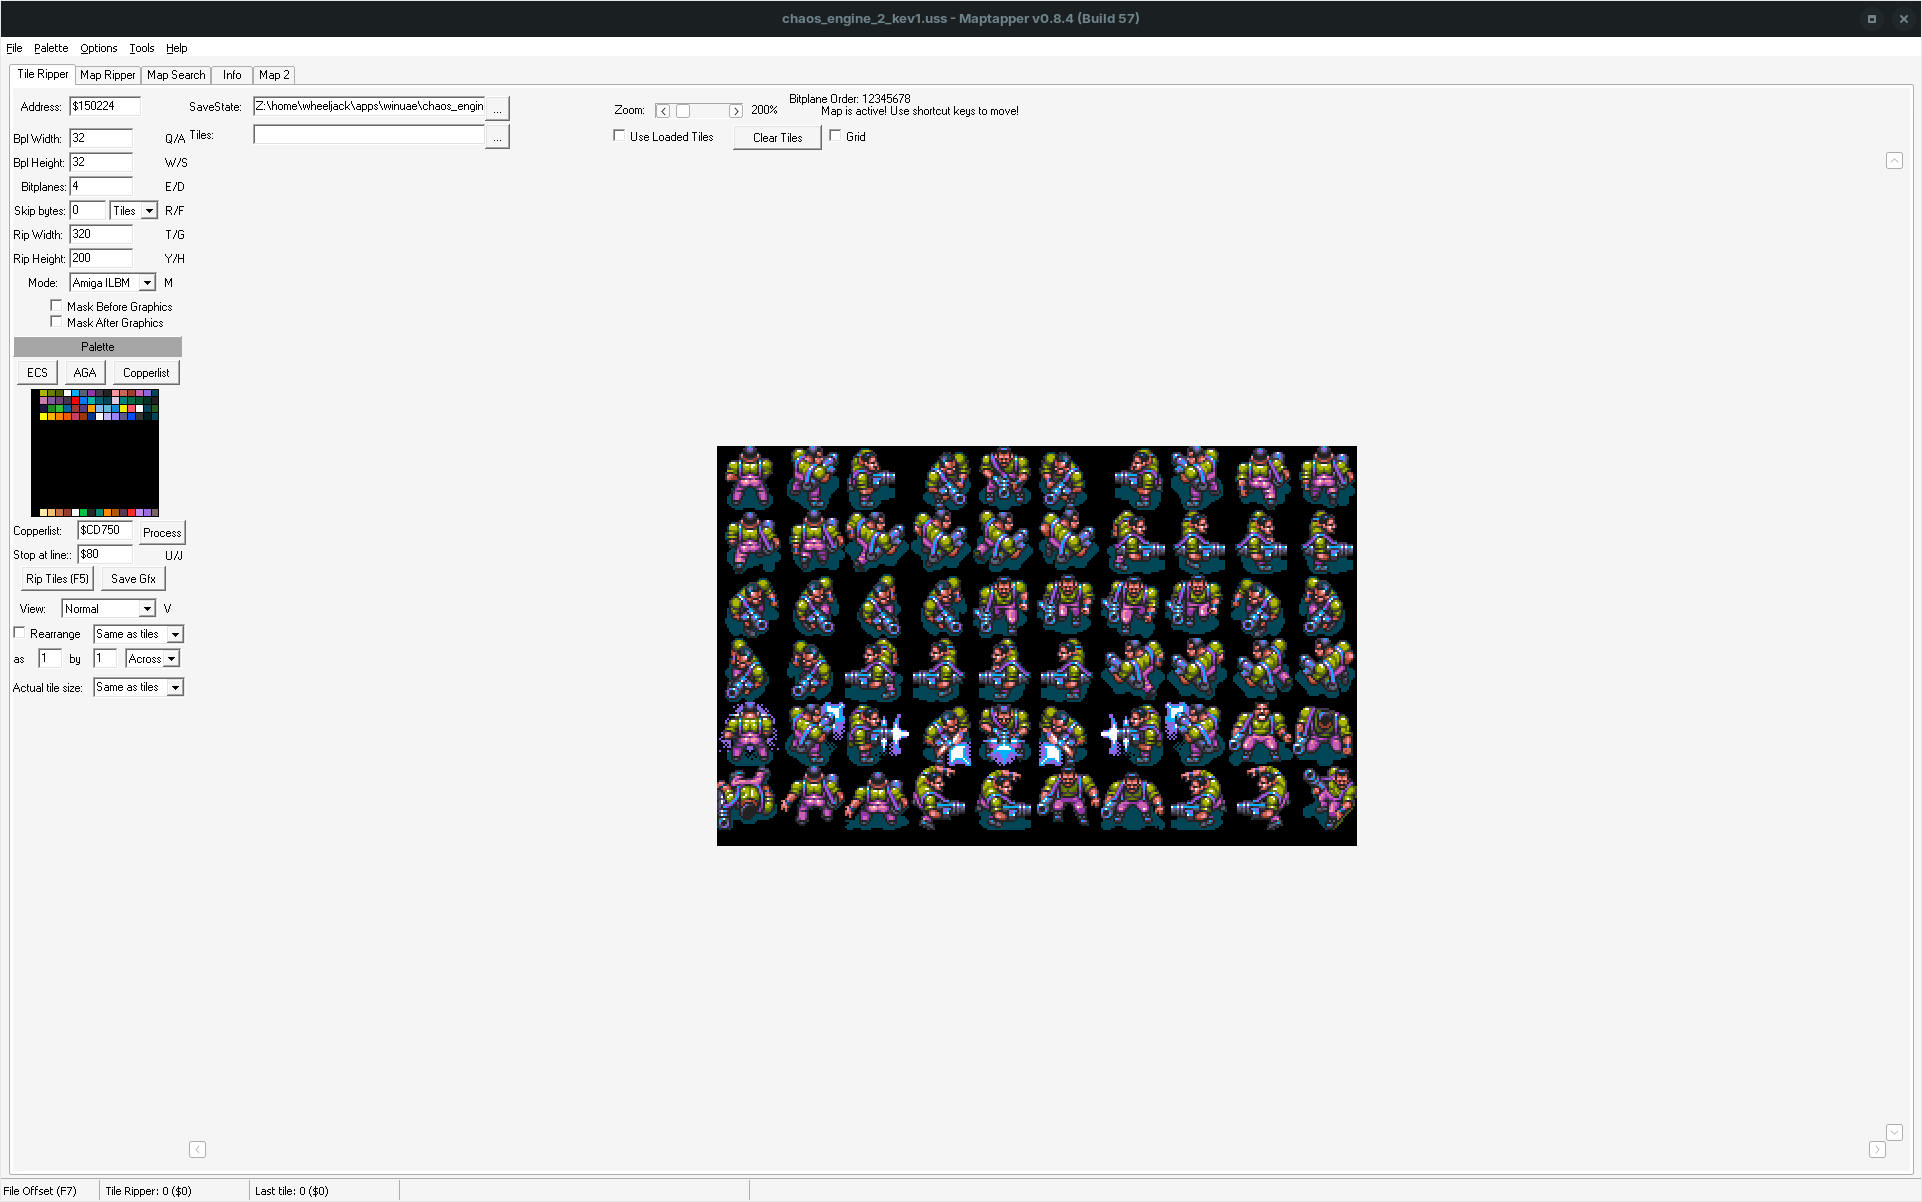Select the Tile Ripper tab
1922x1202 pixels.
point(43,74)
